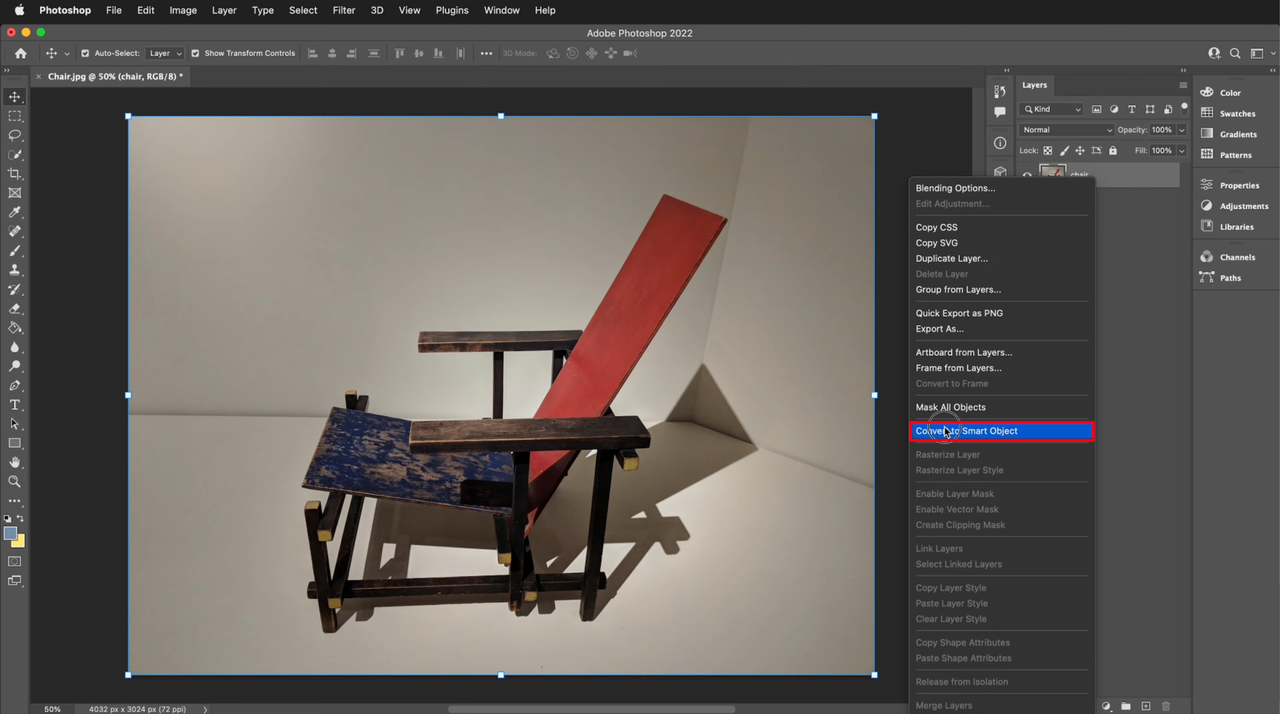Select the Rectangular Marquee tool

click(15, 116)
